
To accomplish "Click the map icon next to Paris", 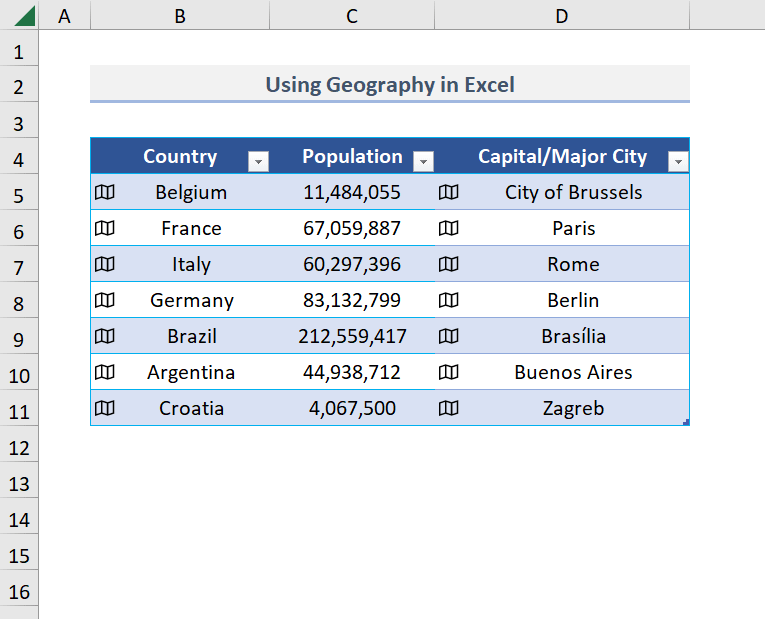I will click(449, 228).
